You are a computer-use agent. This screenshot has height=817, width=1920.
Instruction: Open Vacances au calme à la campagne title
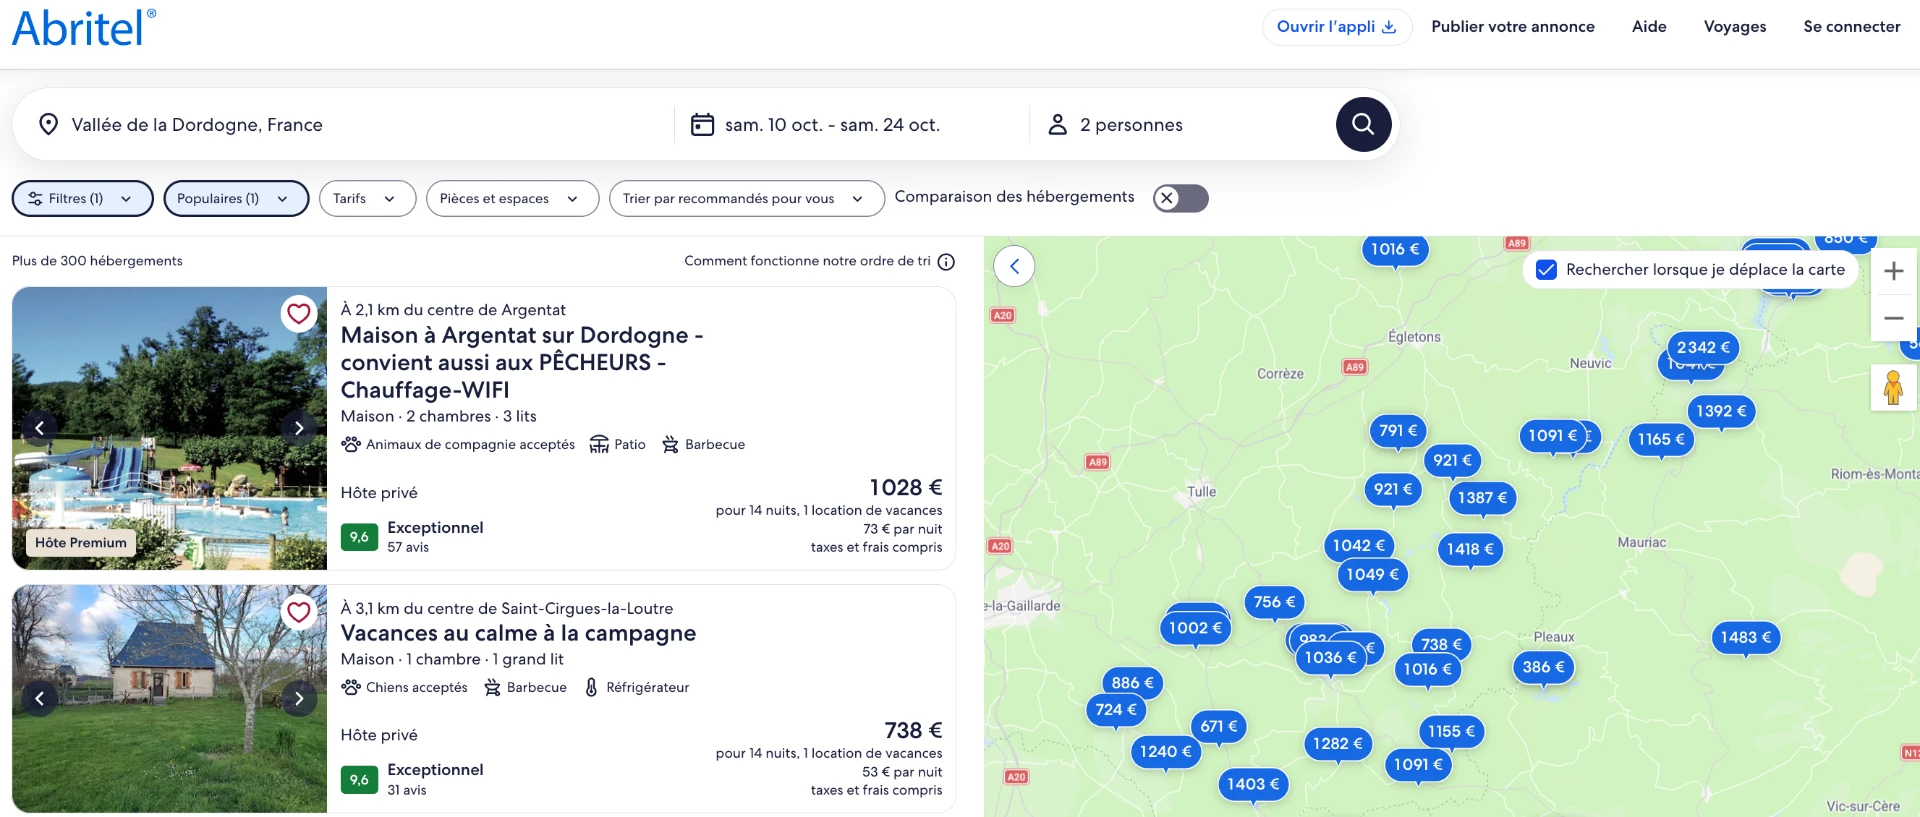[518, 633]
